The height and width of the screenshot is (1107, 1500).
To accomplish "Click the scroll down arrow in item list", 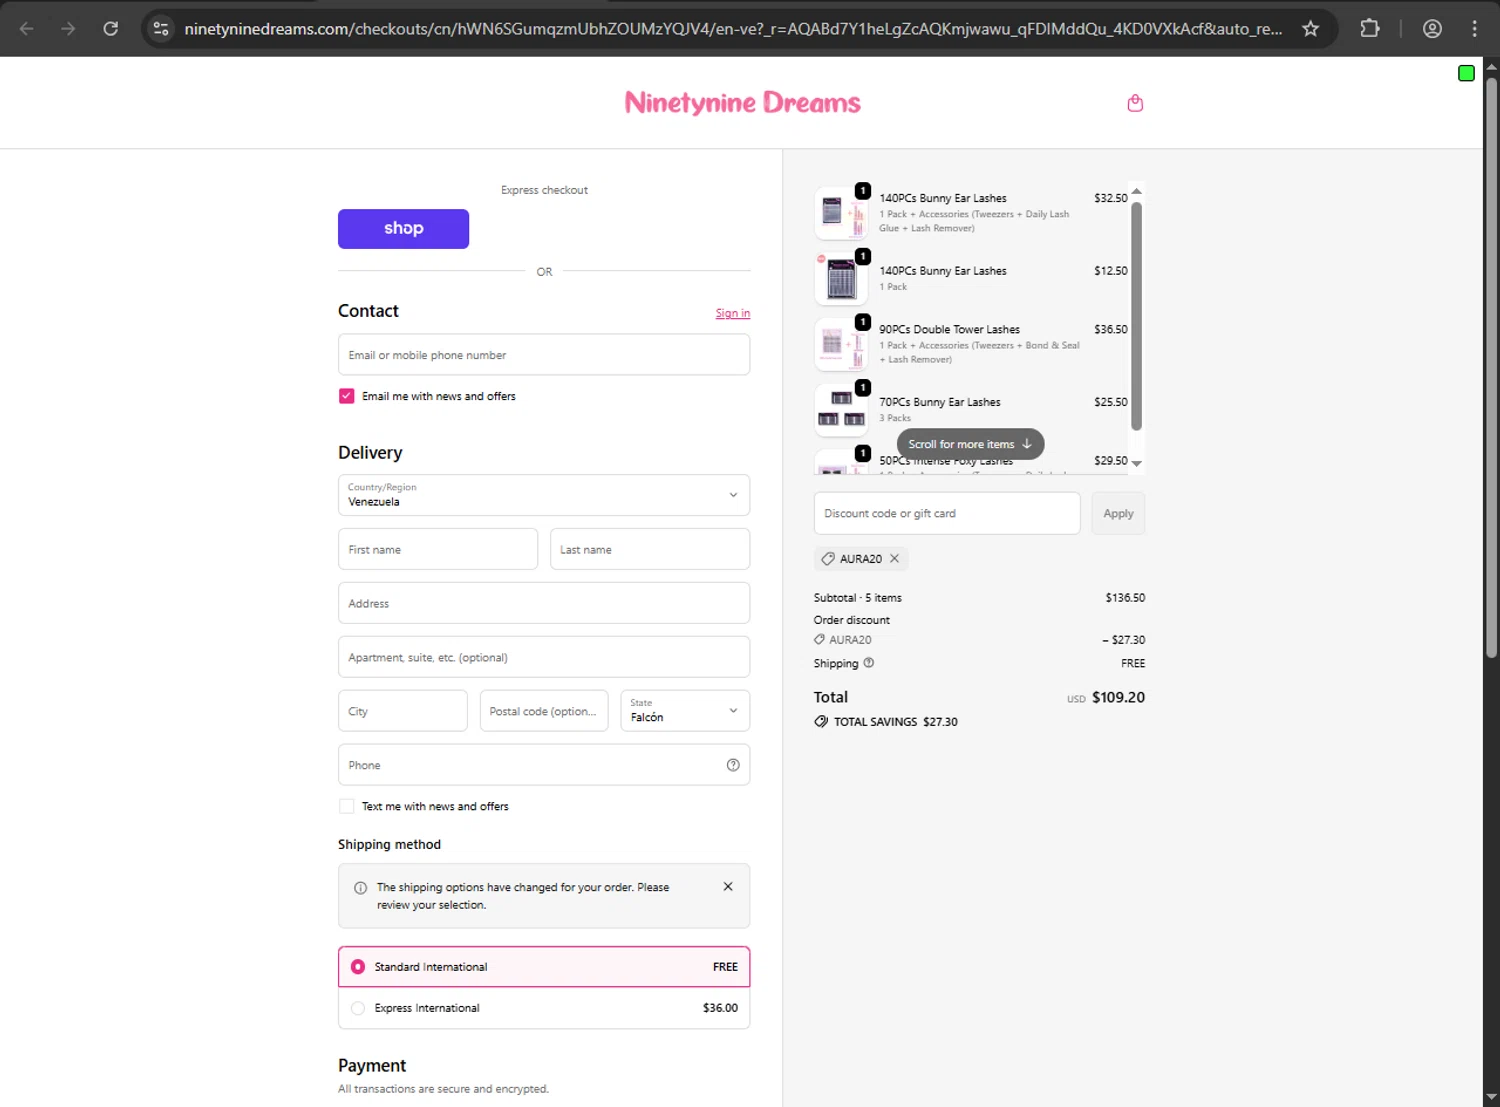I will point(1136,464).
